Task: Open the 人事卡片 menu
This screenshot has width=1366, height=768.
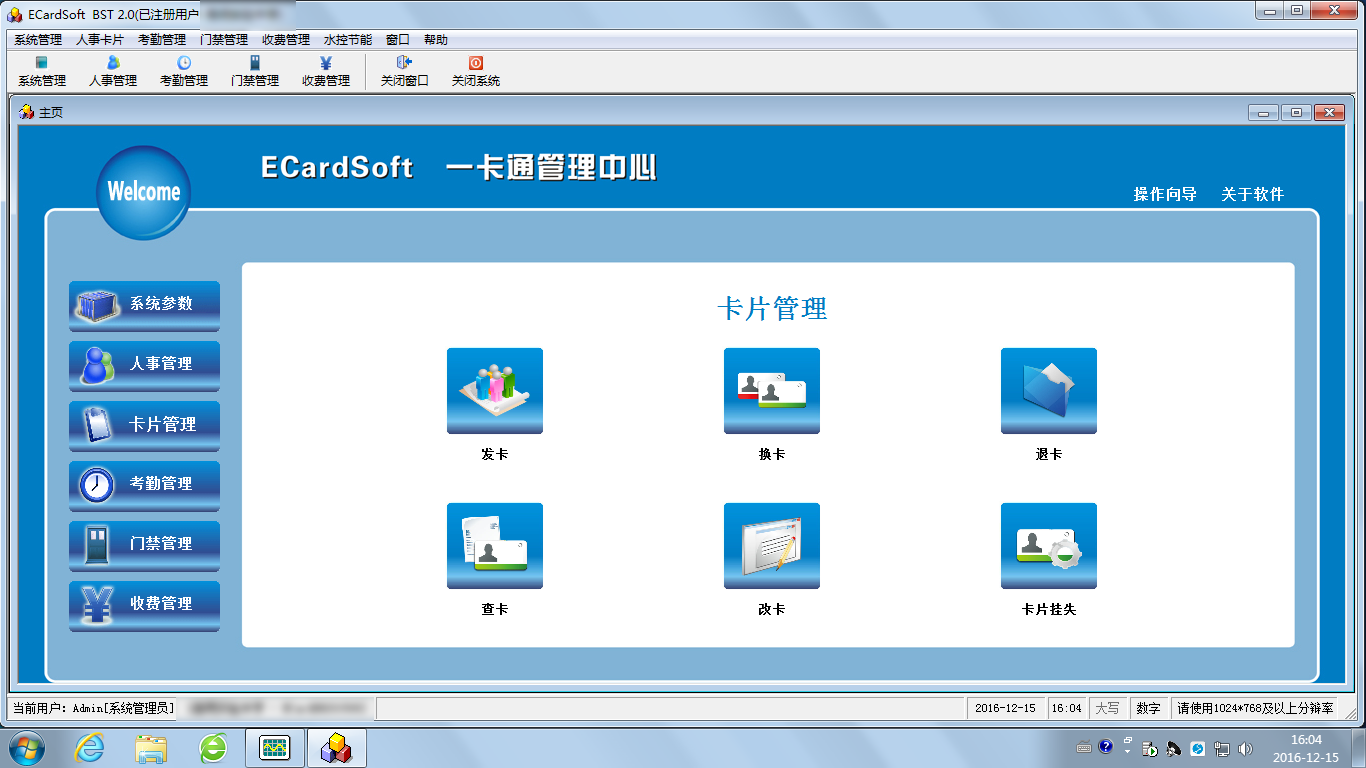Action: tap(100, 40)
